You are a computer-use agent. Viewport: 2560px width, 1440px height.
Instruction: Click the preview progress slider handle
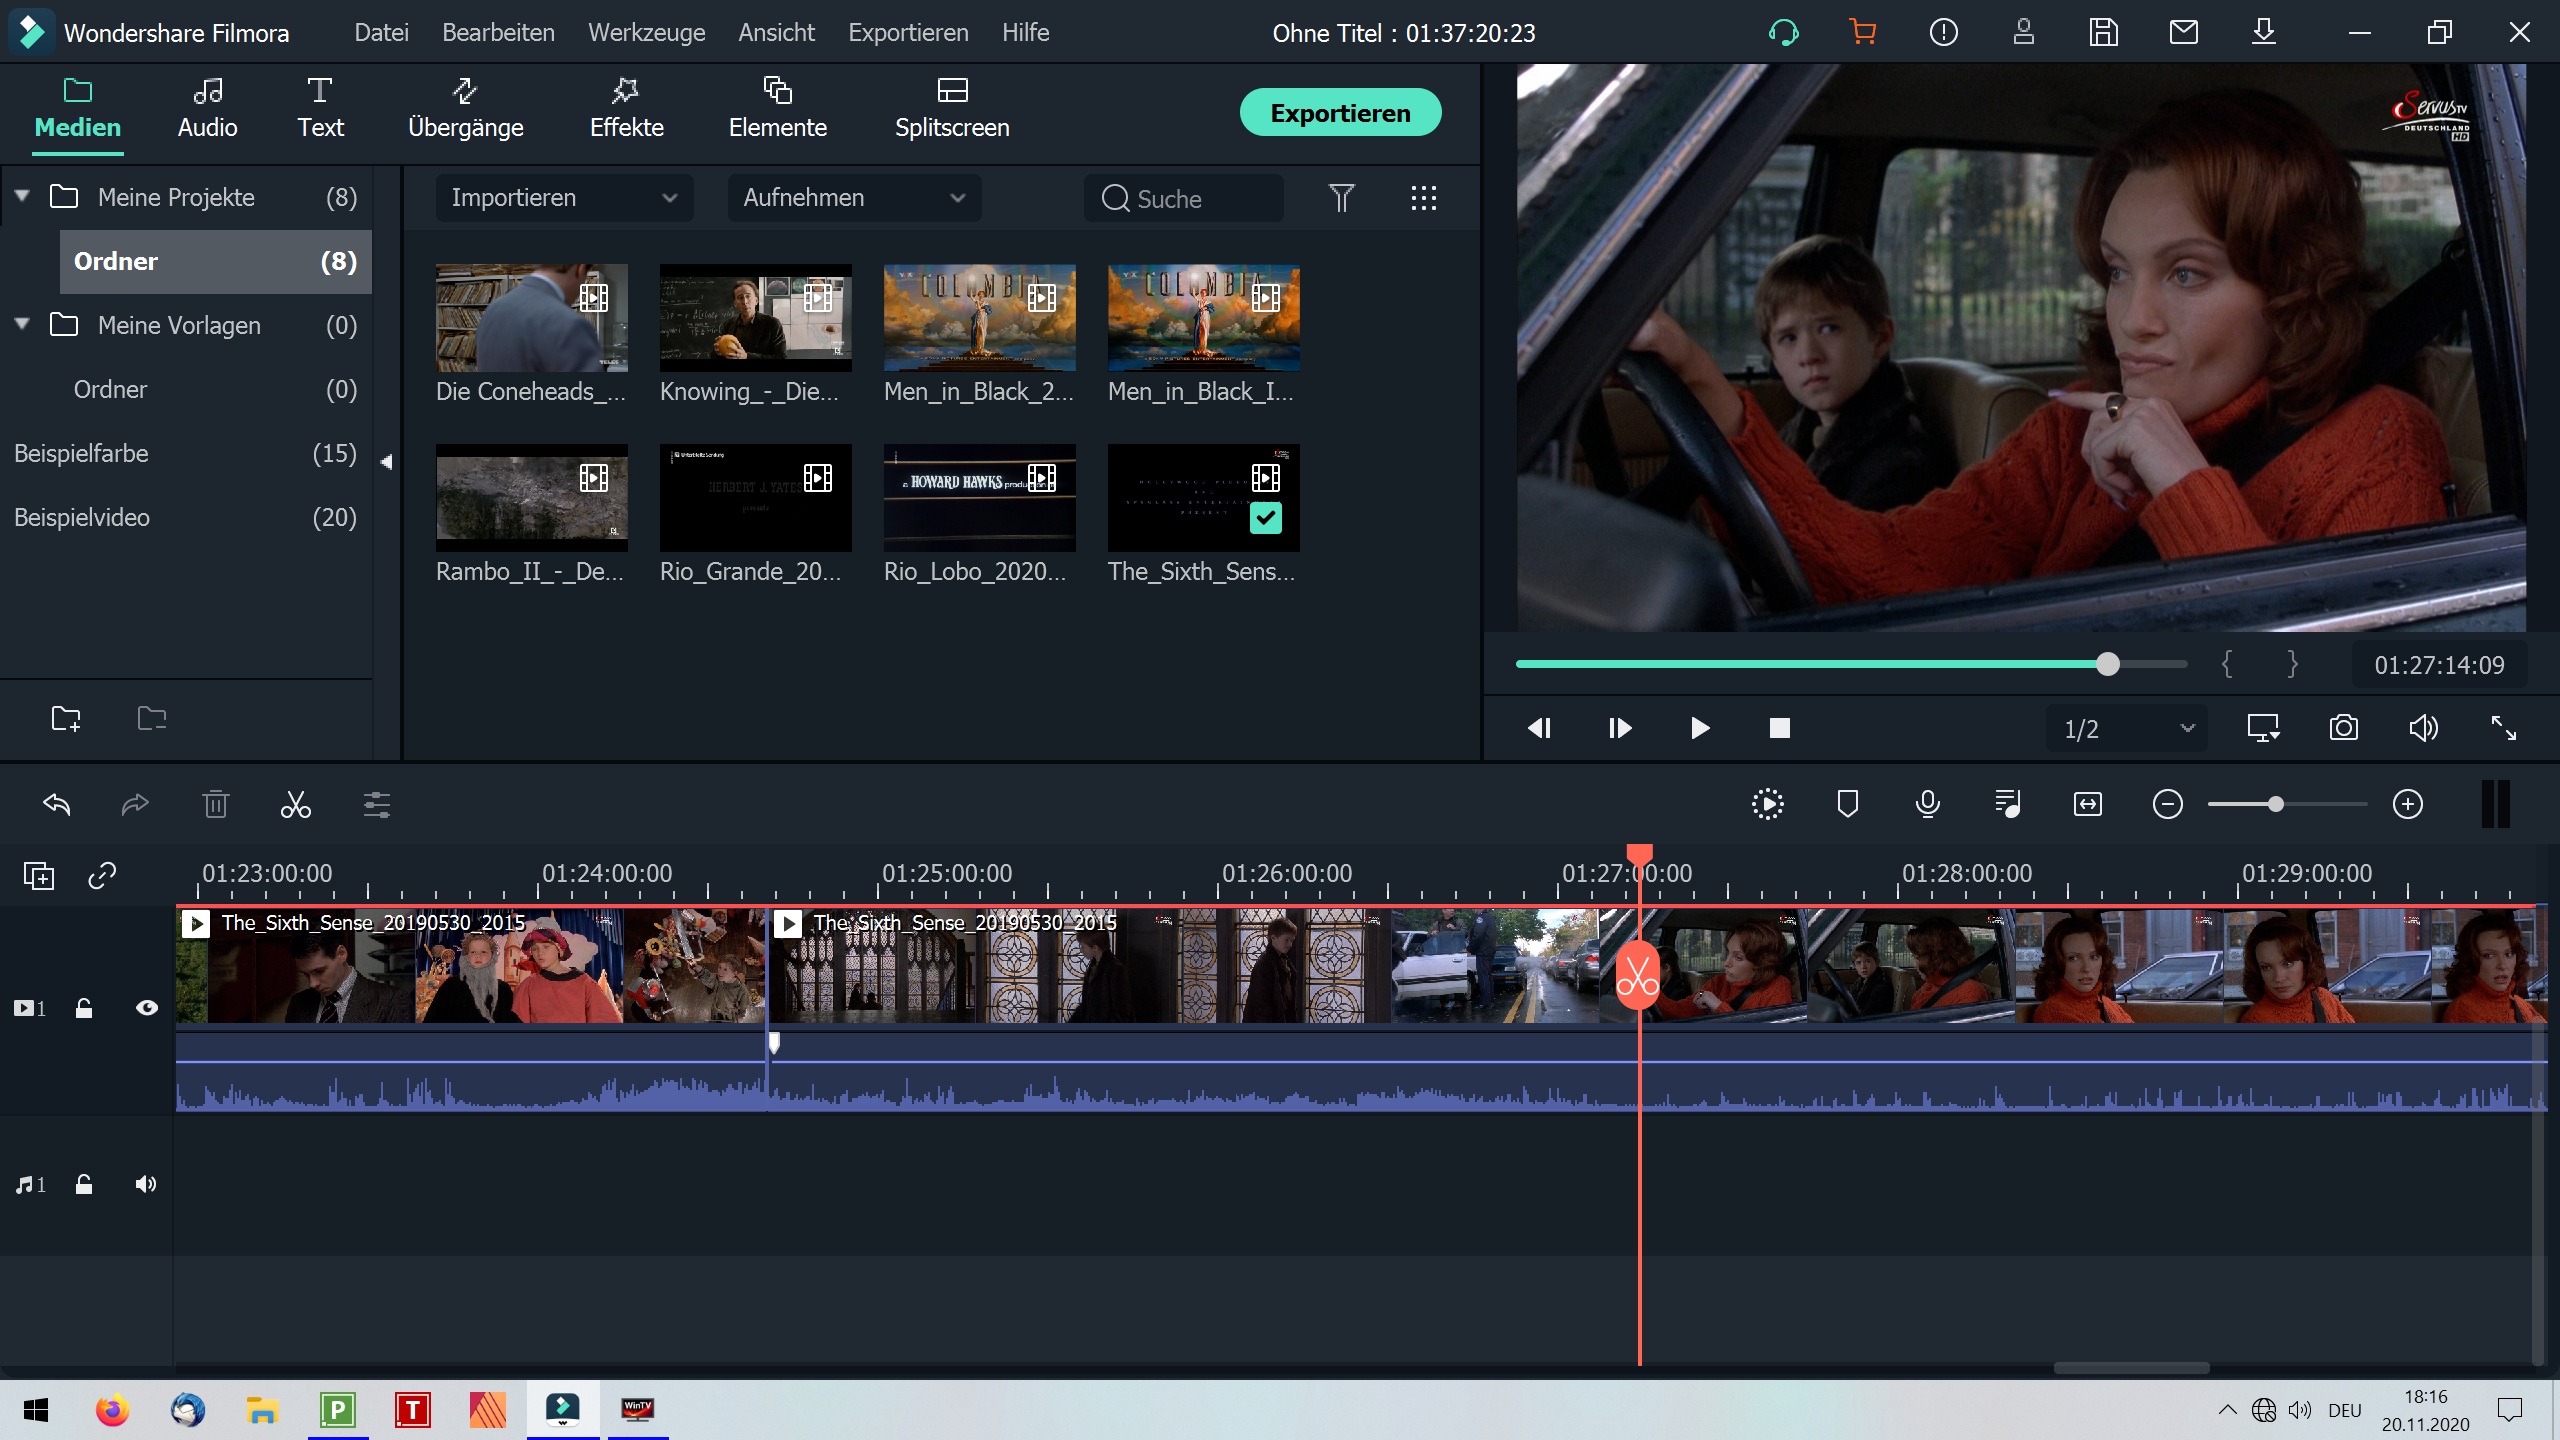pyautogui.click(x=2108, y=664)
